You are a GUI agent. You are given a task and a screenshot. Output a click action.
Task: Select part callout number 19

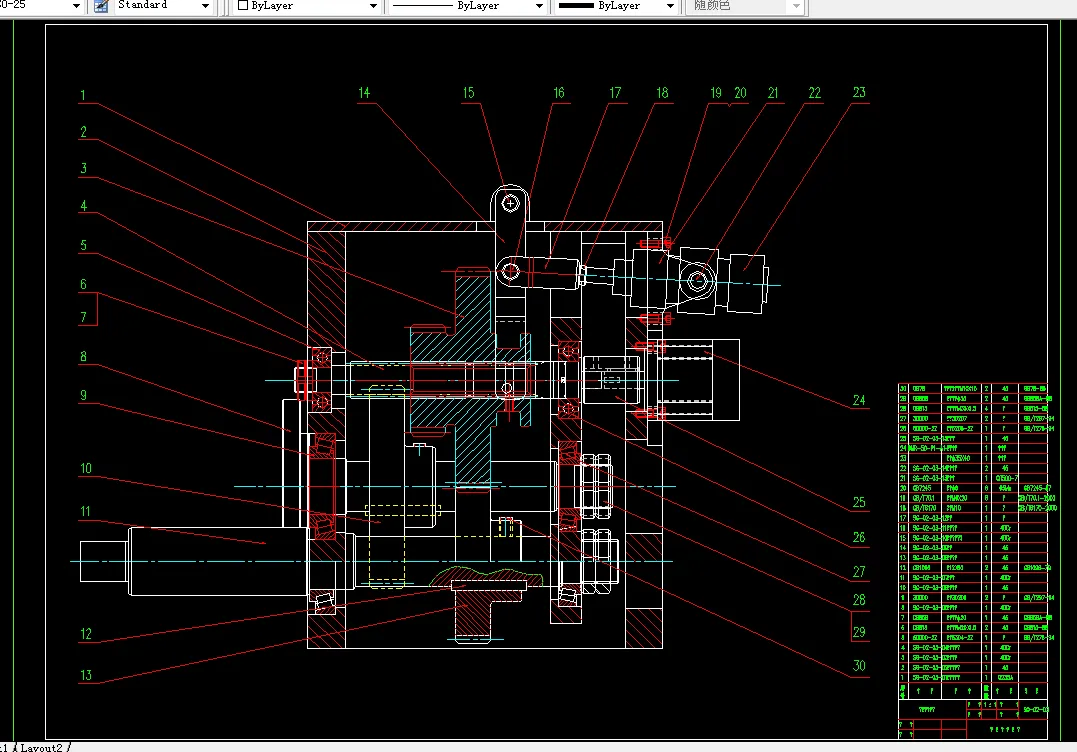(716, 93)
